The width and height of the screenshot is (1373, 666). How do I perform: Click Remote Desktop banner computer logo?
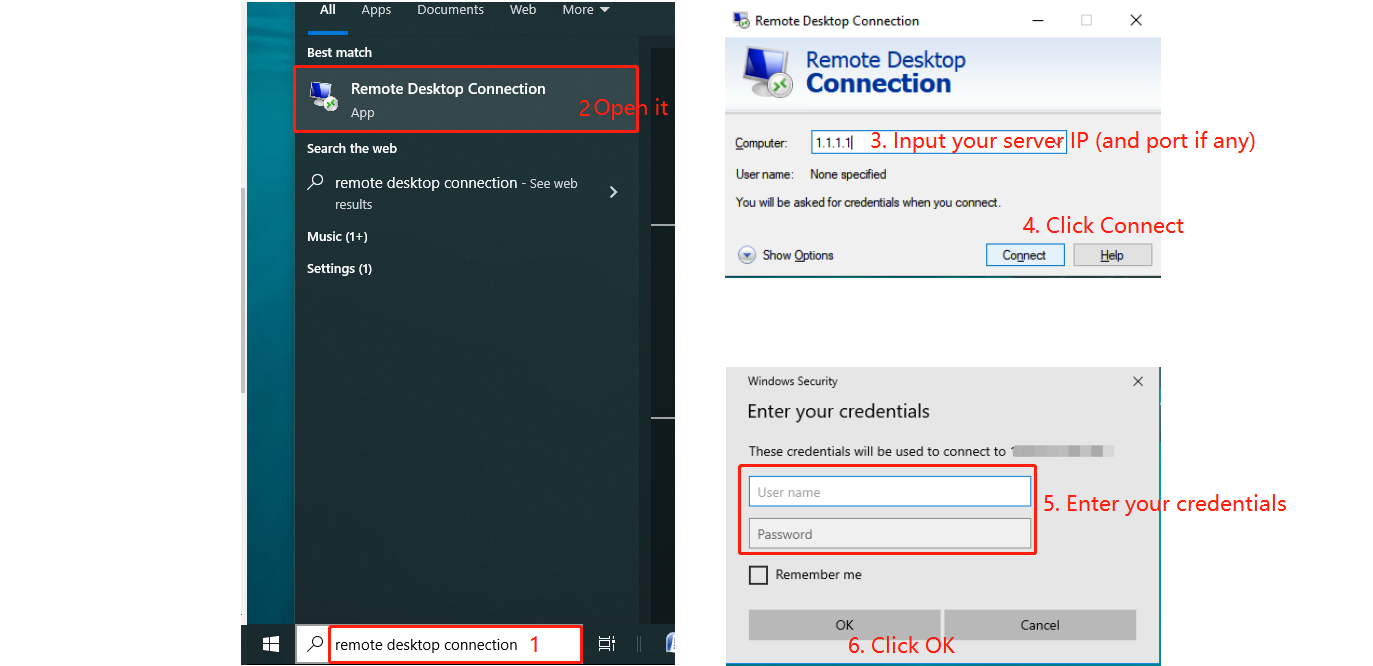(x=768, y=72)
